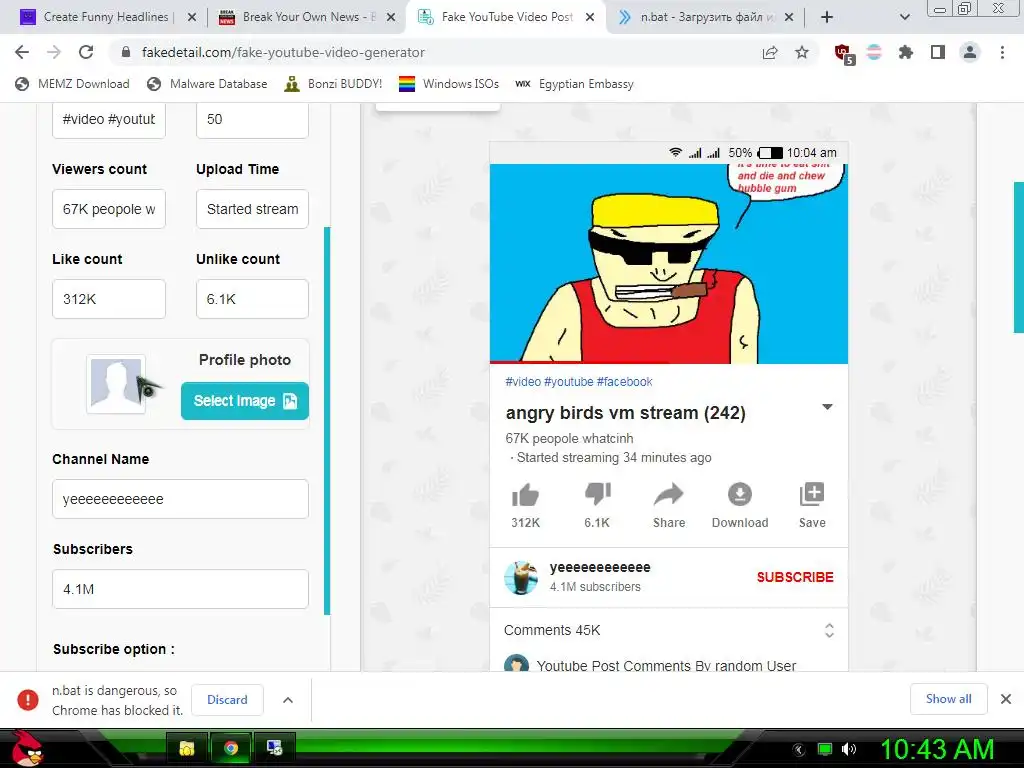Click the browser forward arrow

pyautogui.click(x=54, y=52)
